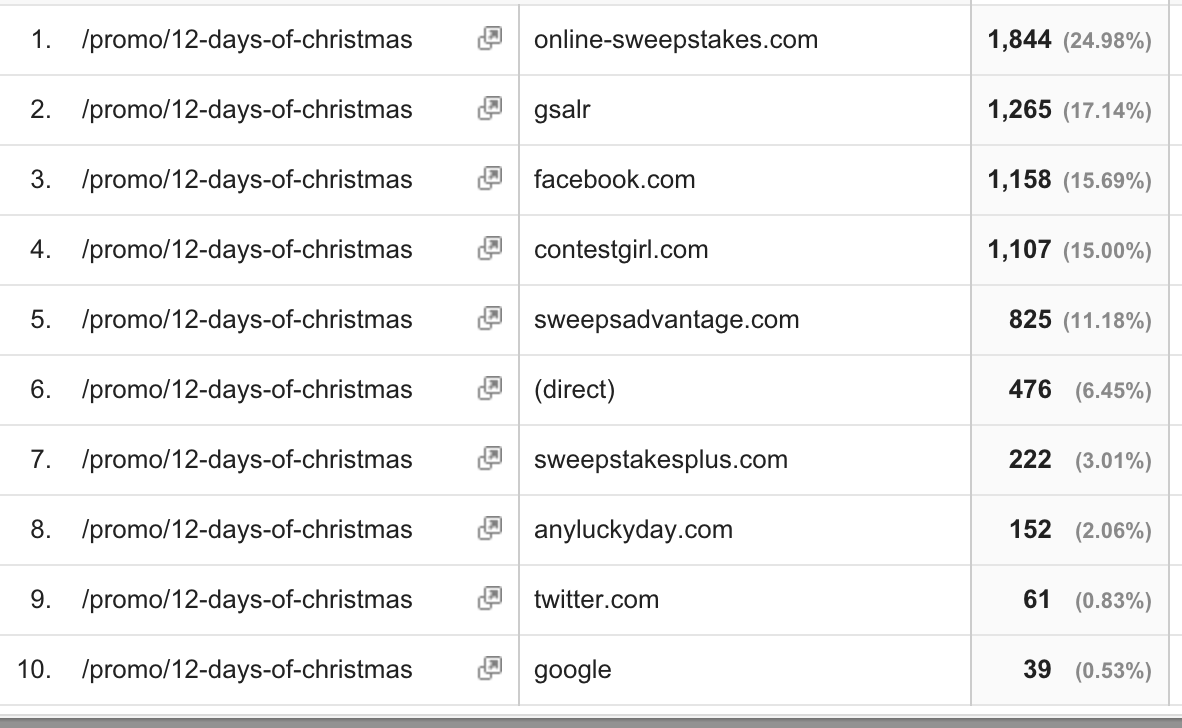Click popout icon in sweepsadvantage.com row
Image resolution: width=1182 pixels, height=728 pixels.
[x=489, y=319]
